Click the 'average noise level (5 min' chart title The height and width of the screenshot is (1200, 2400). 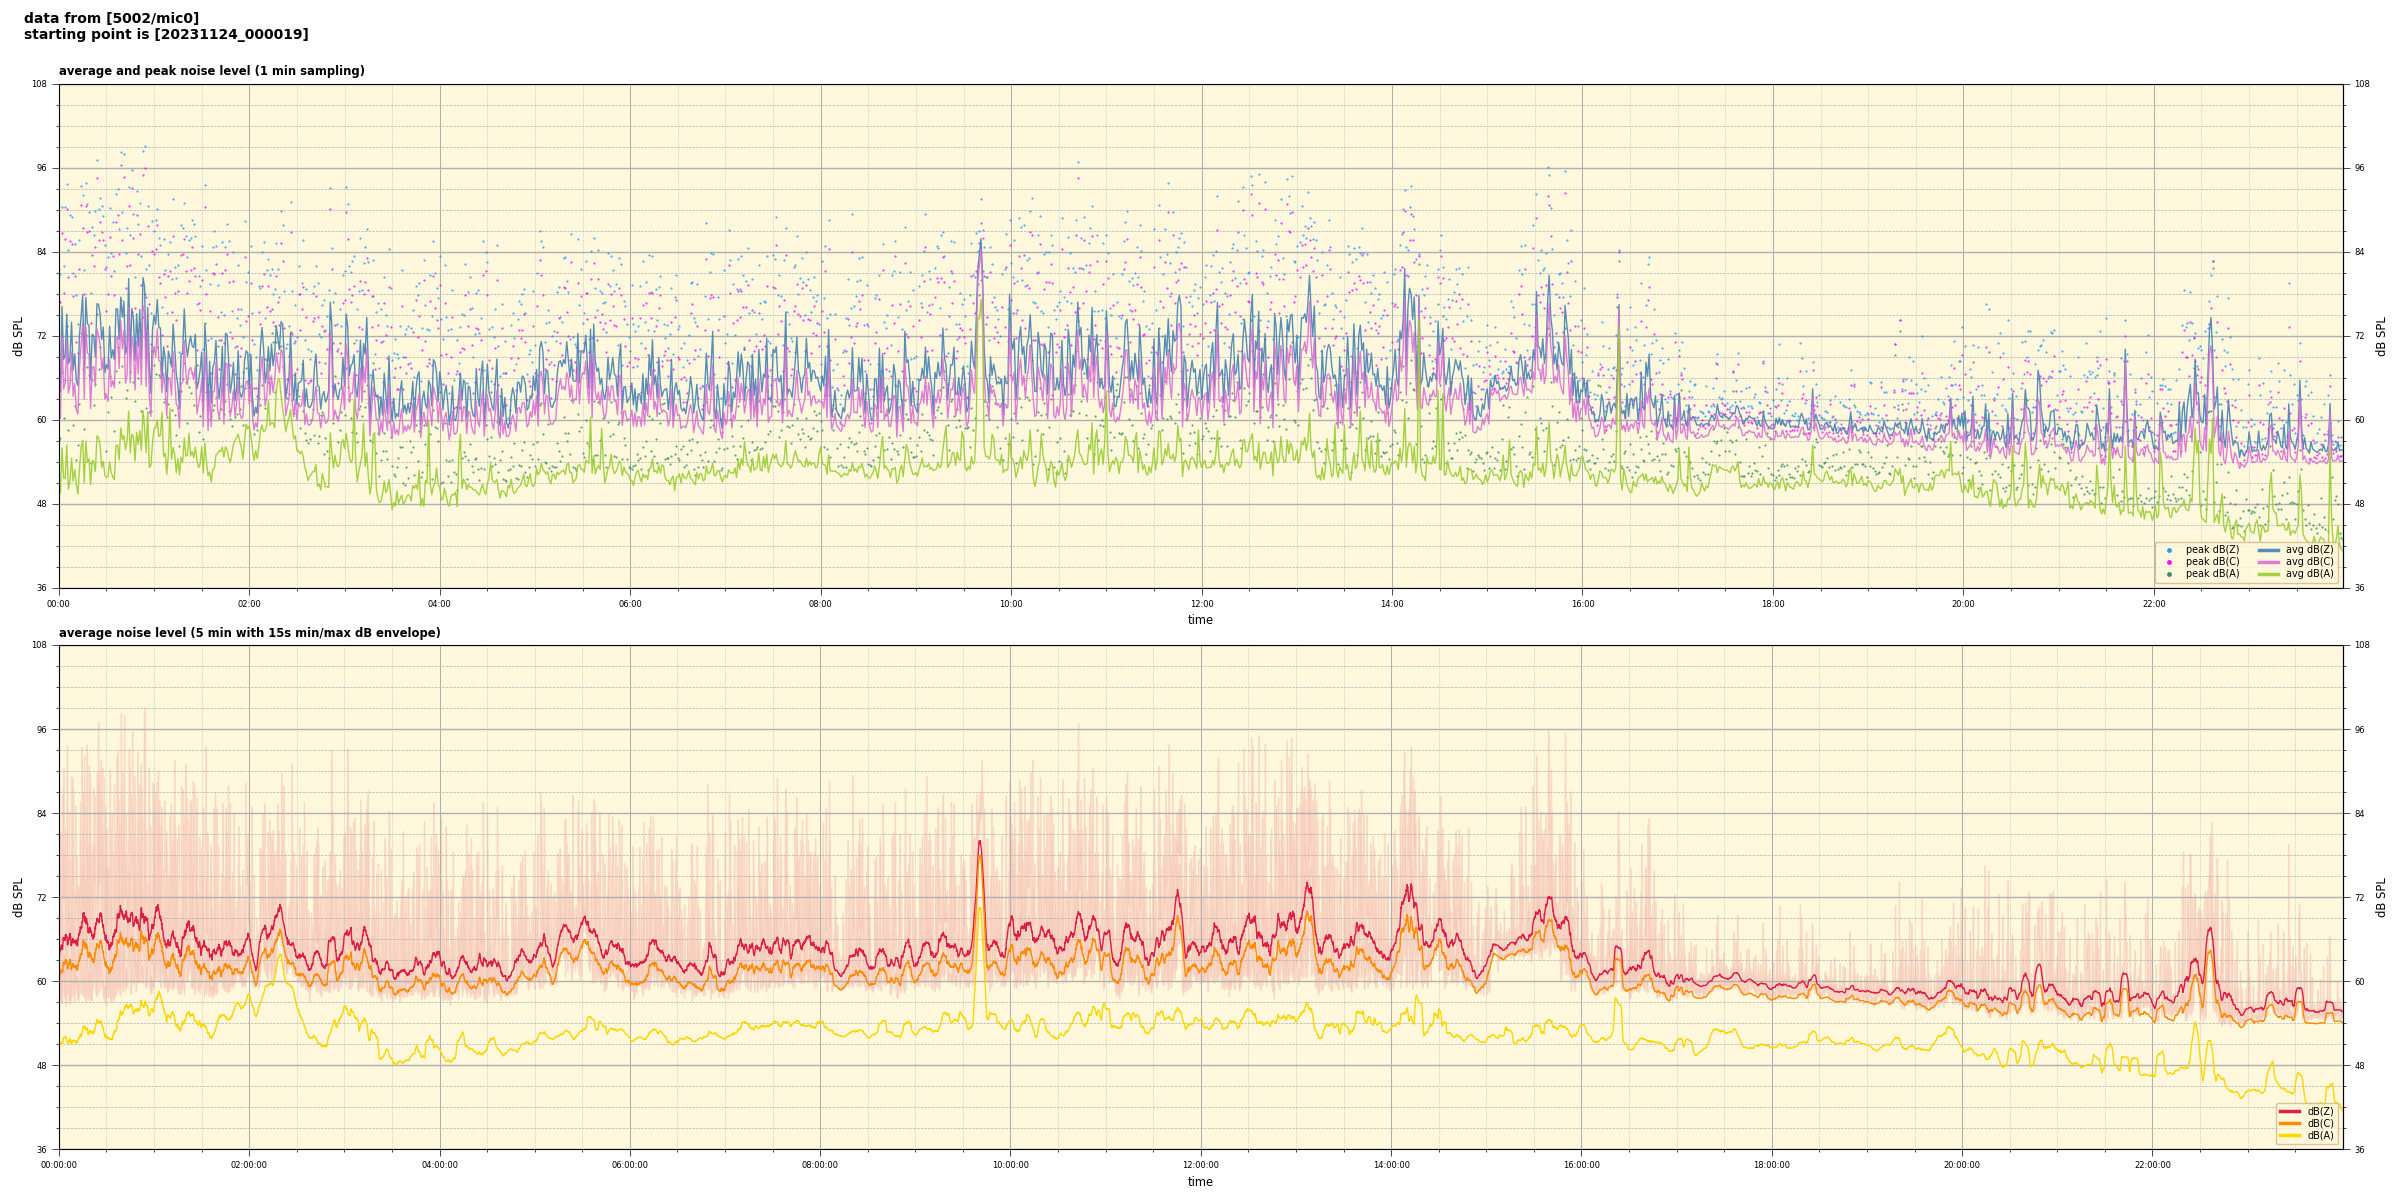coord(249,633)
